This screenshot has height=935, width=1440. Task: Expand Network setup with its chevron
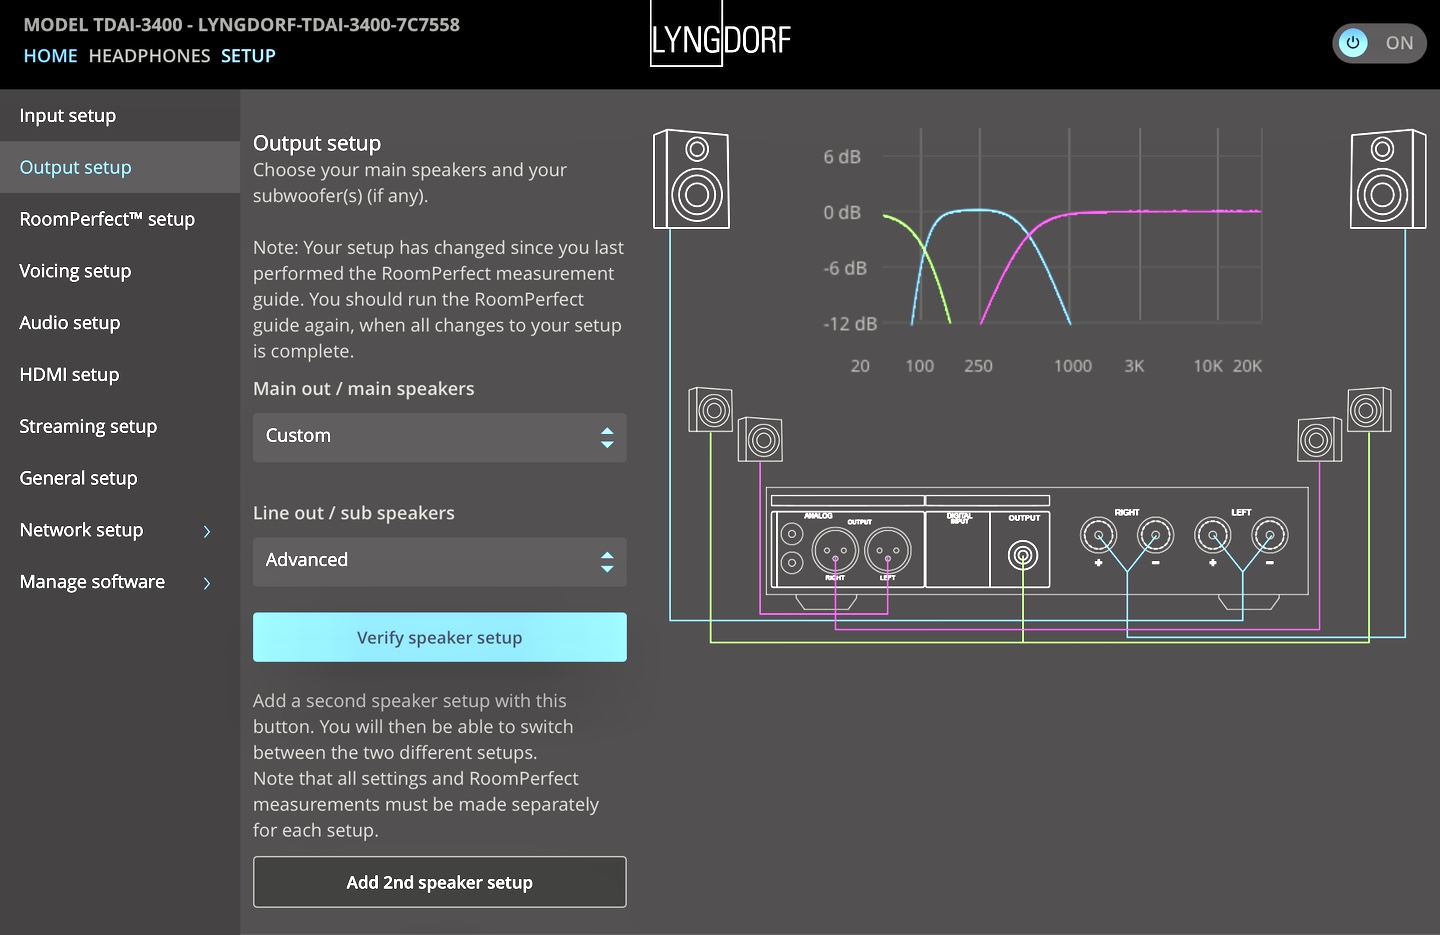(x=207, y=531)
